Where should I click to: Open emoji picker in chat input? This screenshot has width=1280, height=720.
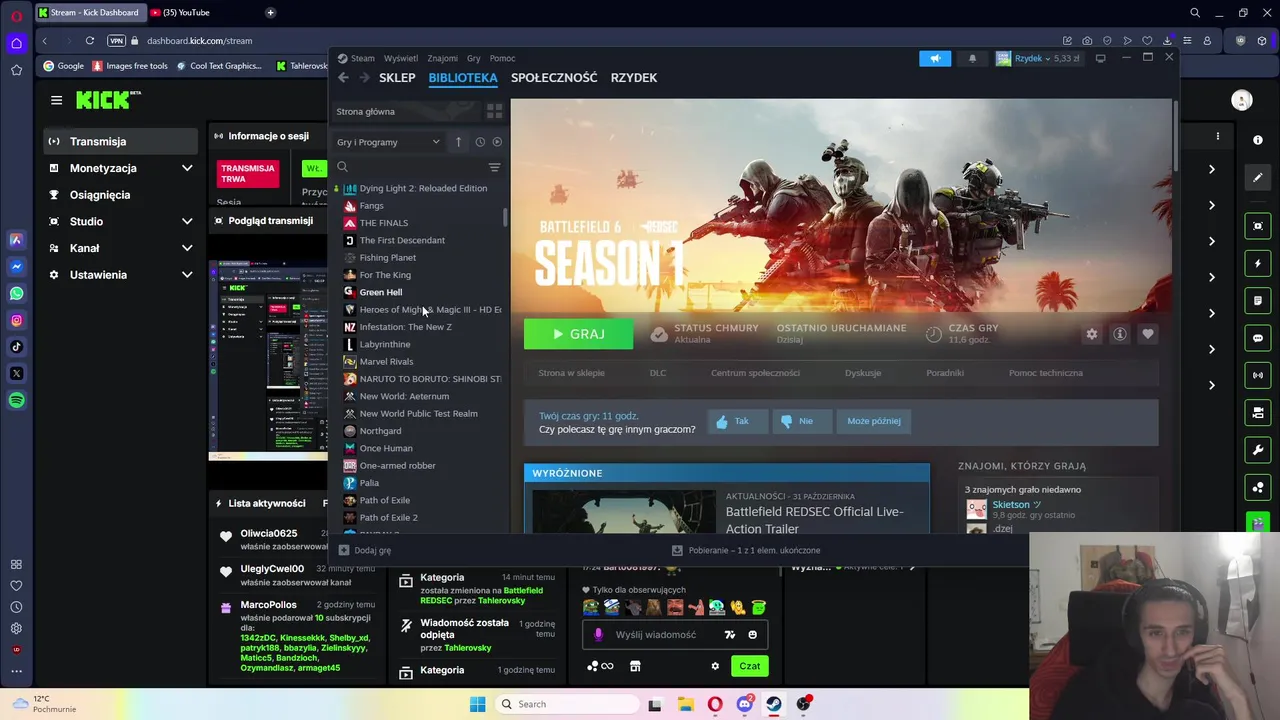click(752, 634)
